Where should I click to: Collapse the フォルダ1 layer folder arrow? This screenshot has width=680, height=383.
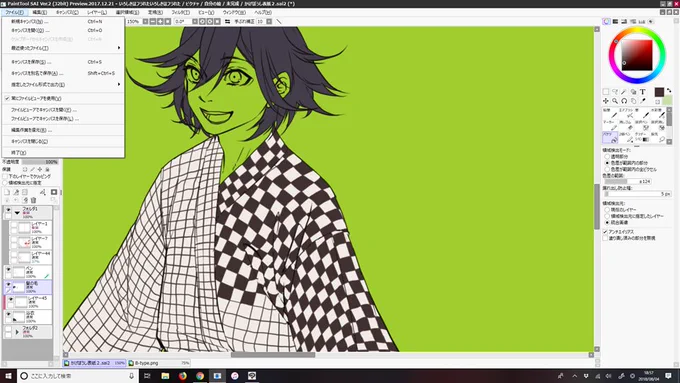(17, 213)
